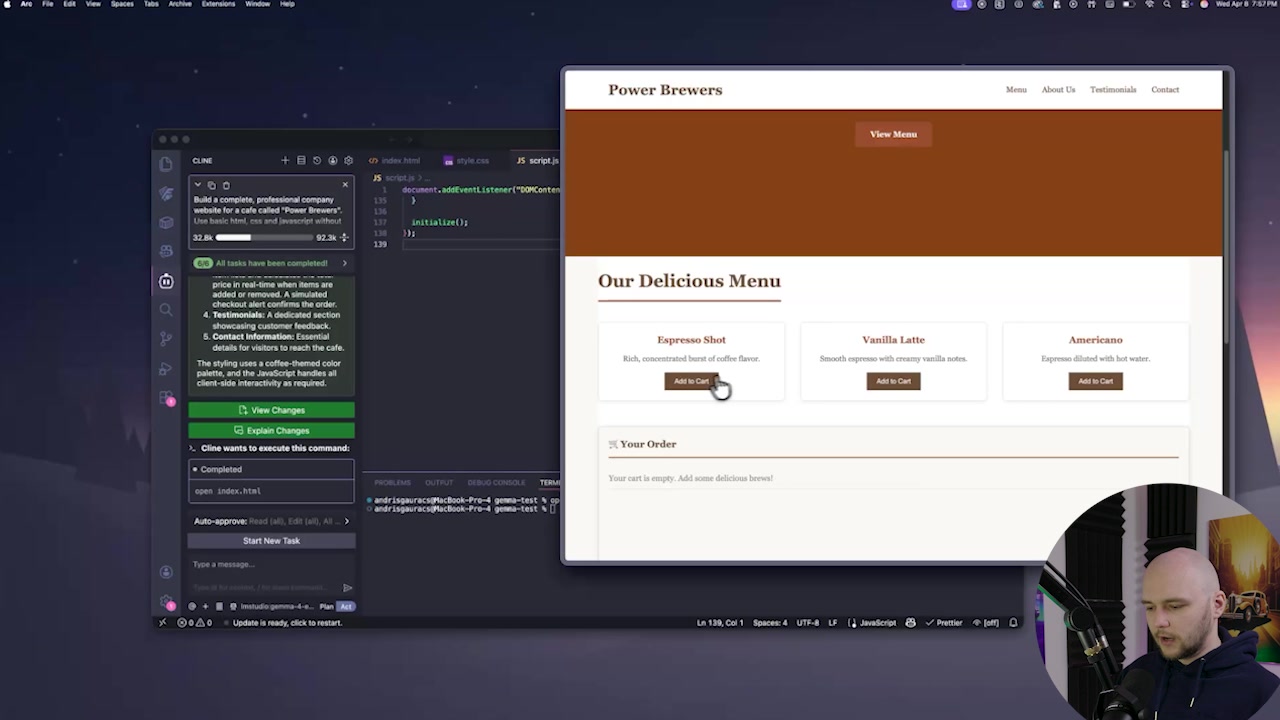This screenshot has height=720, width=1280.
Task: Expand the 'All tasks have been completed' section
Action: pyautogui.click(x=345, y=263)
